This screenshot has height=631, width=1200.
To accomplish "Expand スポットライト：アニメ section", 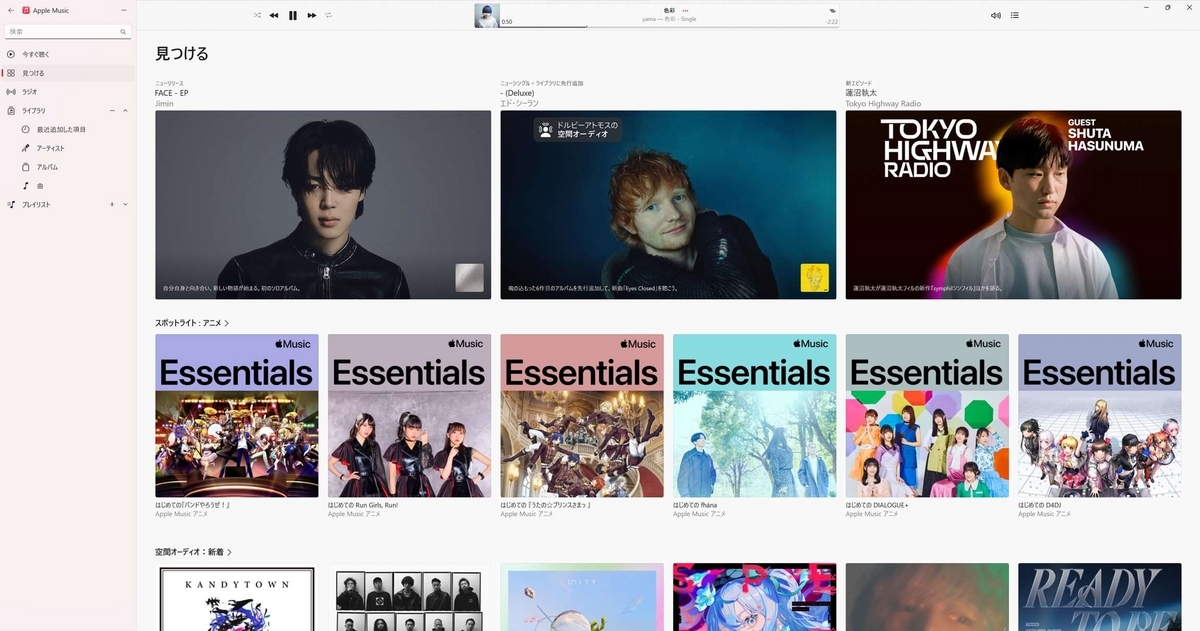I will point(192,323).
